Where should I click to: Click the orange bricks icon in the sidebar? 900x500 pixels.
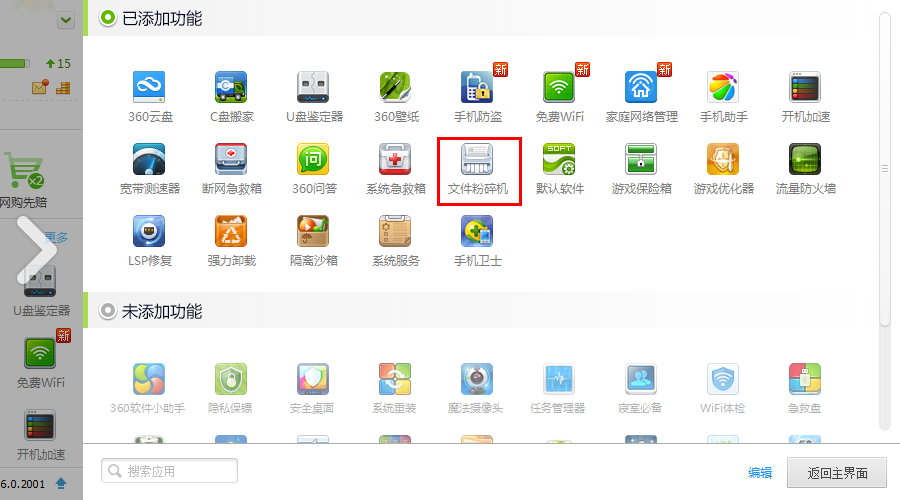click(63, 88)
